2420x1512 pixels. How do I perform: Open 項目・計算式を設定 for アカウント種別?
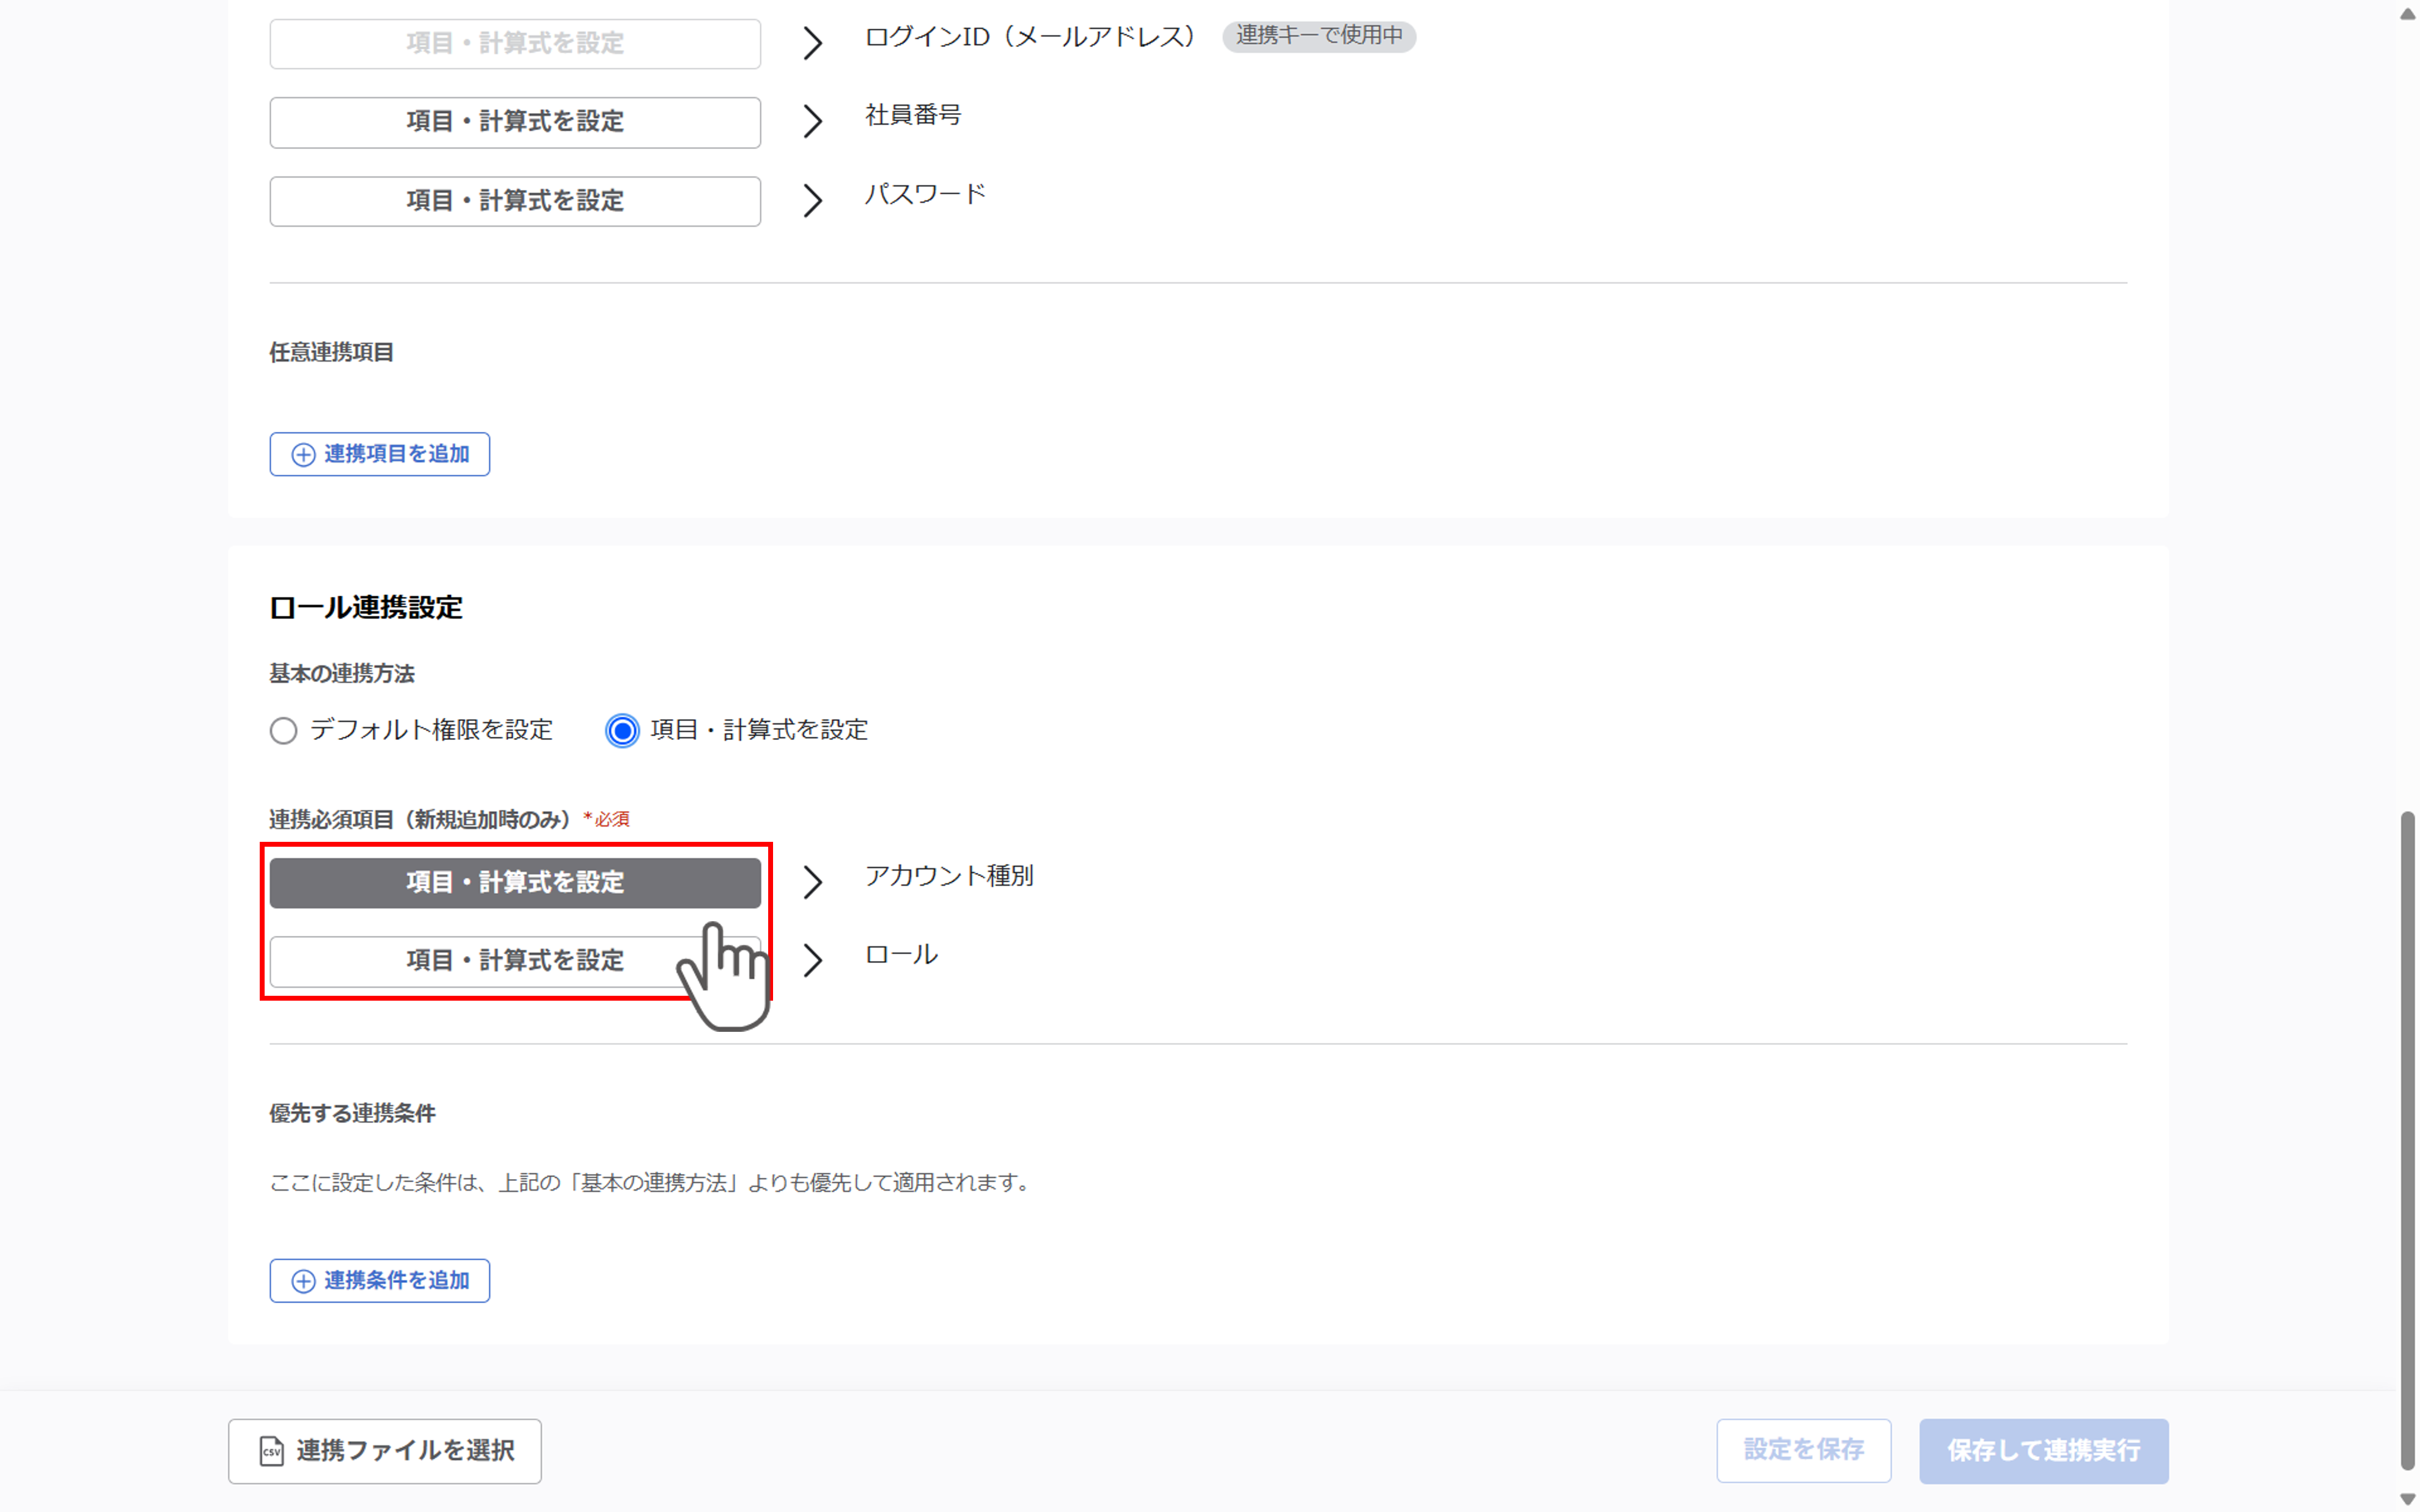[515, 882]
